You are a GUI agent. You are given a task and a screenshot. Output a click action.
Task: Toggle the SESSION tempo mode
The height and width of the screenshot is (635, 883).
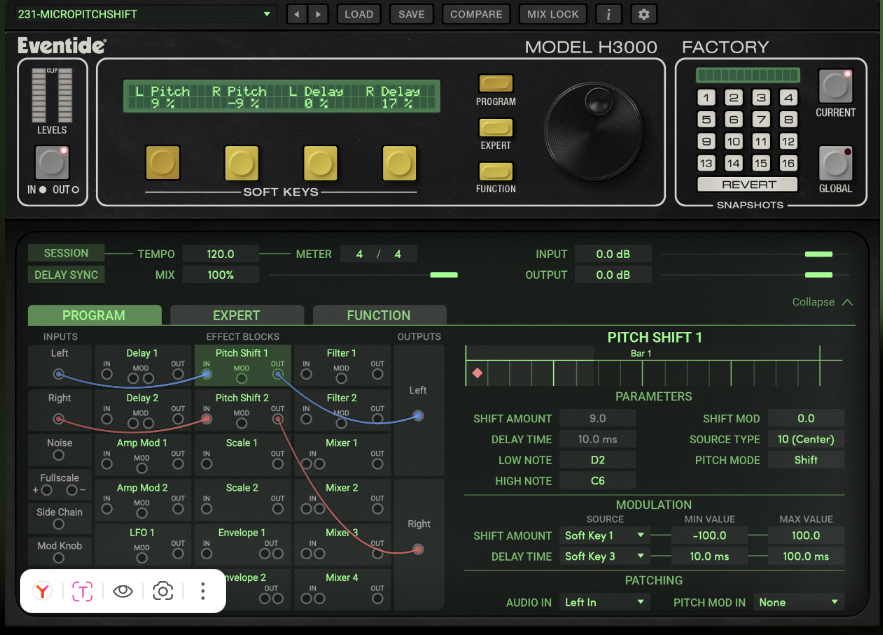[x=66, y=253]
